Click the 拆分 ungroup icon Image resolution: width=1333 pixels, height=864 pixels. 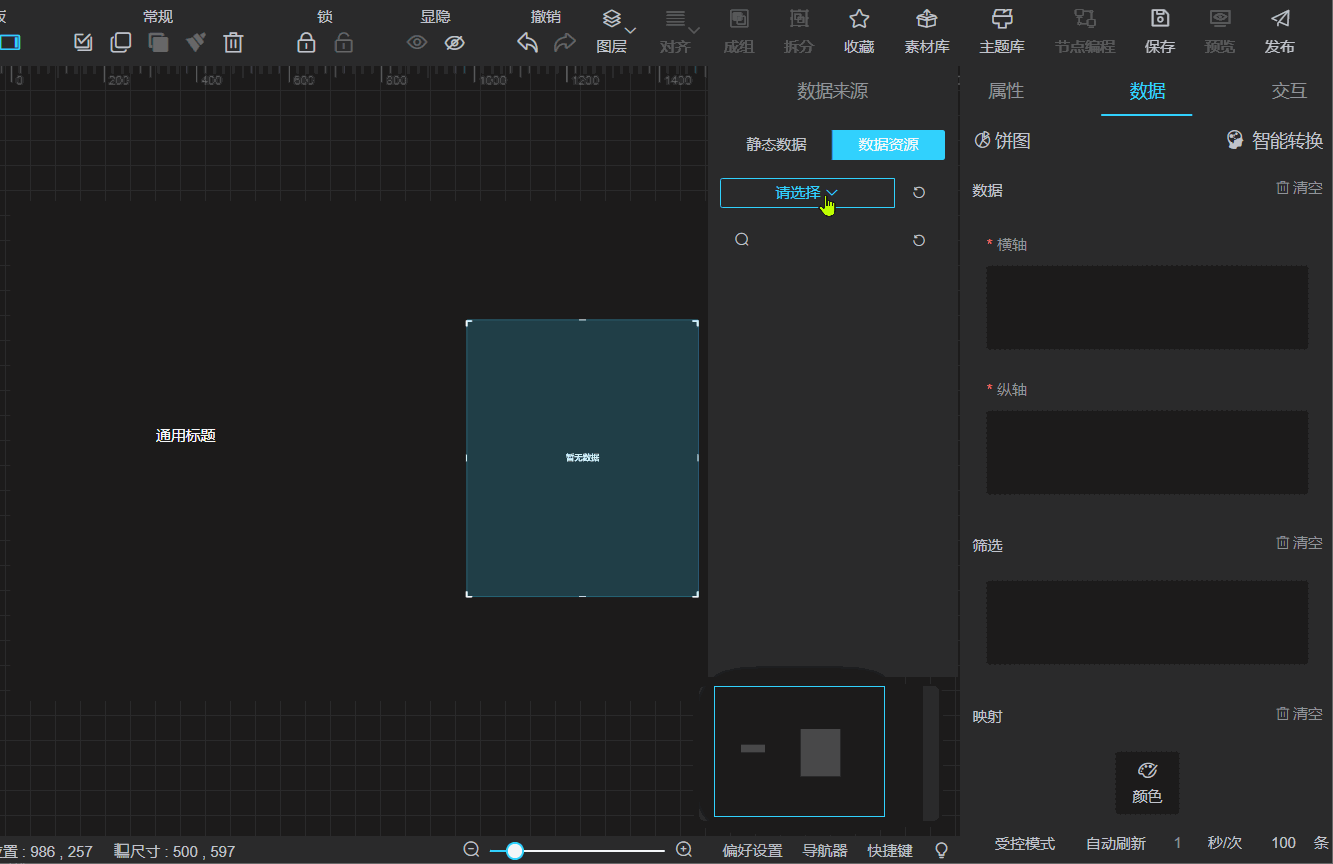coord(799,31)
